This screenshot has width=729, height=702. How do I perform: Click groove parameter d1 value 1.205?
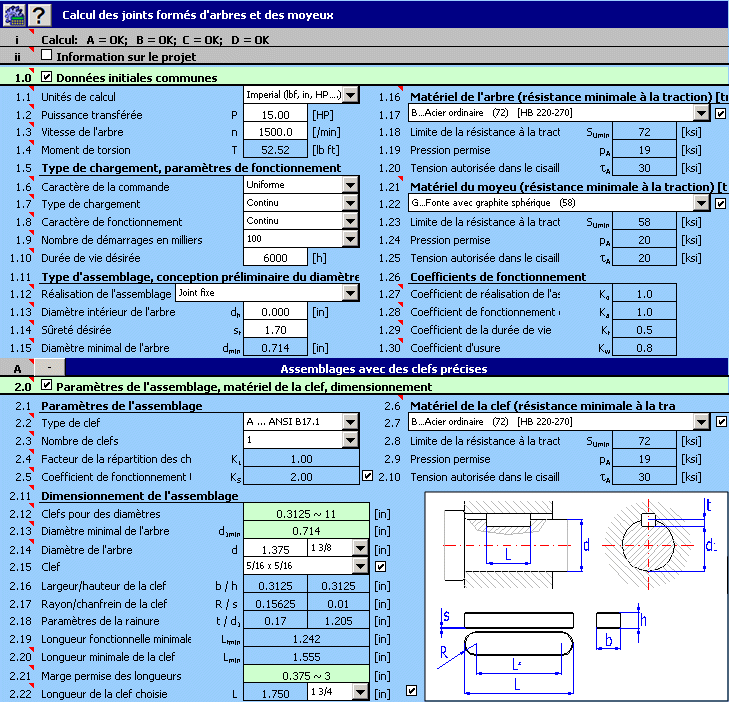point(338,621)
